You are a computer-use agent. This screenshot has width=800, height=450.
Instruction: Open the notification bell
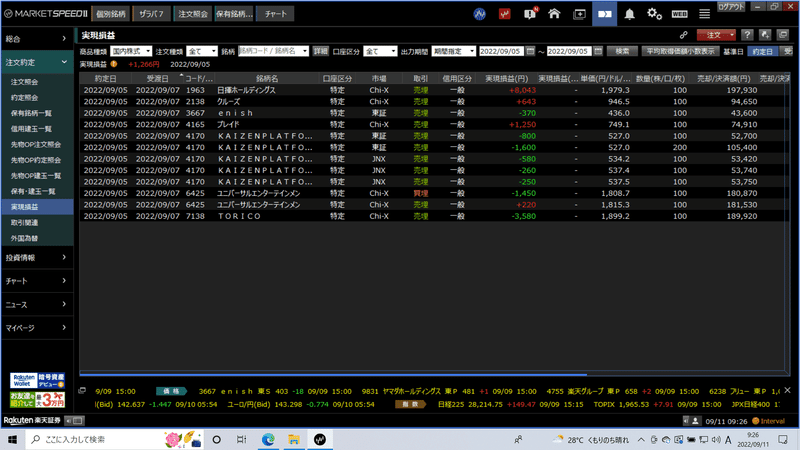click(630, 14)
